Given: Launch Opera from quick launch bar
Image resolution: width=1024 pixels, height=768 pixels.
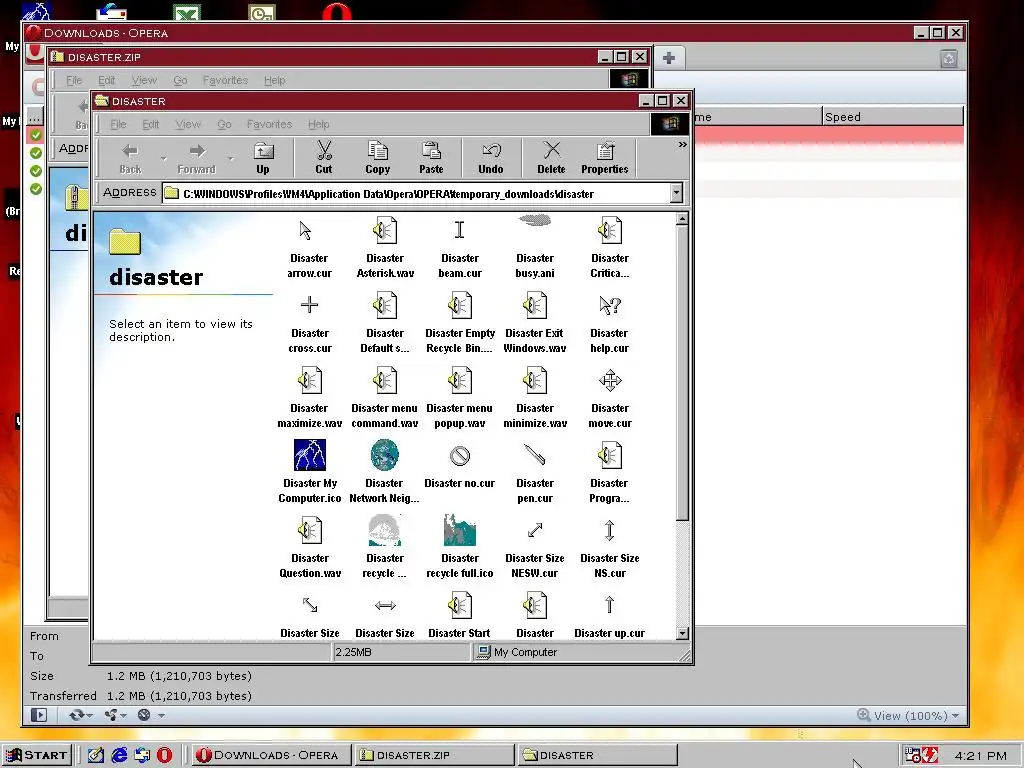Looking at the screenshot, I should (165, 755).
